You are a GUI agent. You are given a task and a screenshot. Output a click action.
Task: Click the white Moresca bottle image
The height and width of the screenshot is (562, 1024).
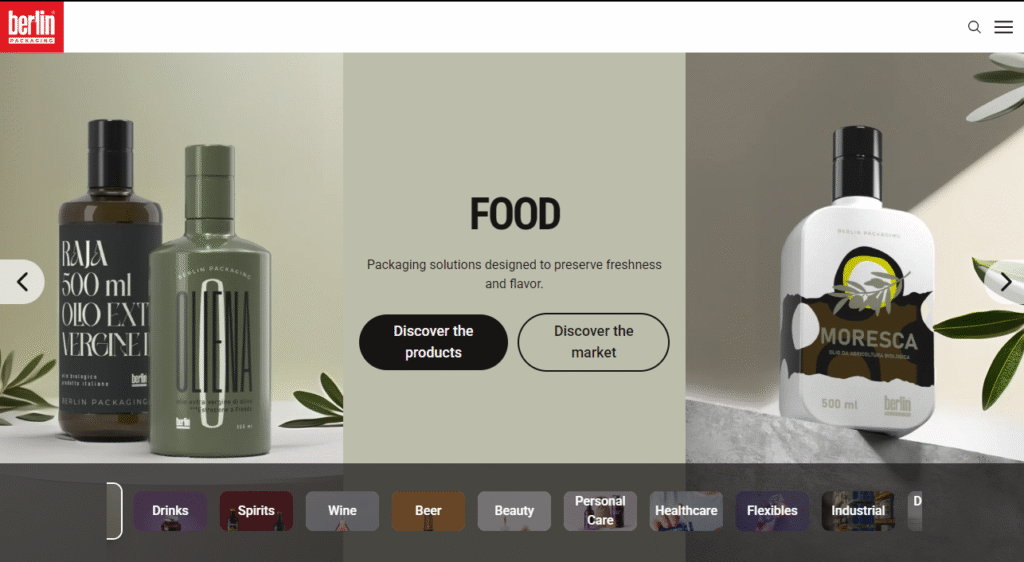[857, 282]
